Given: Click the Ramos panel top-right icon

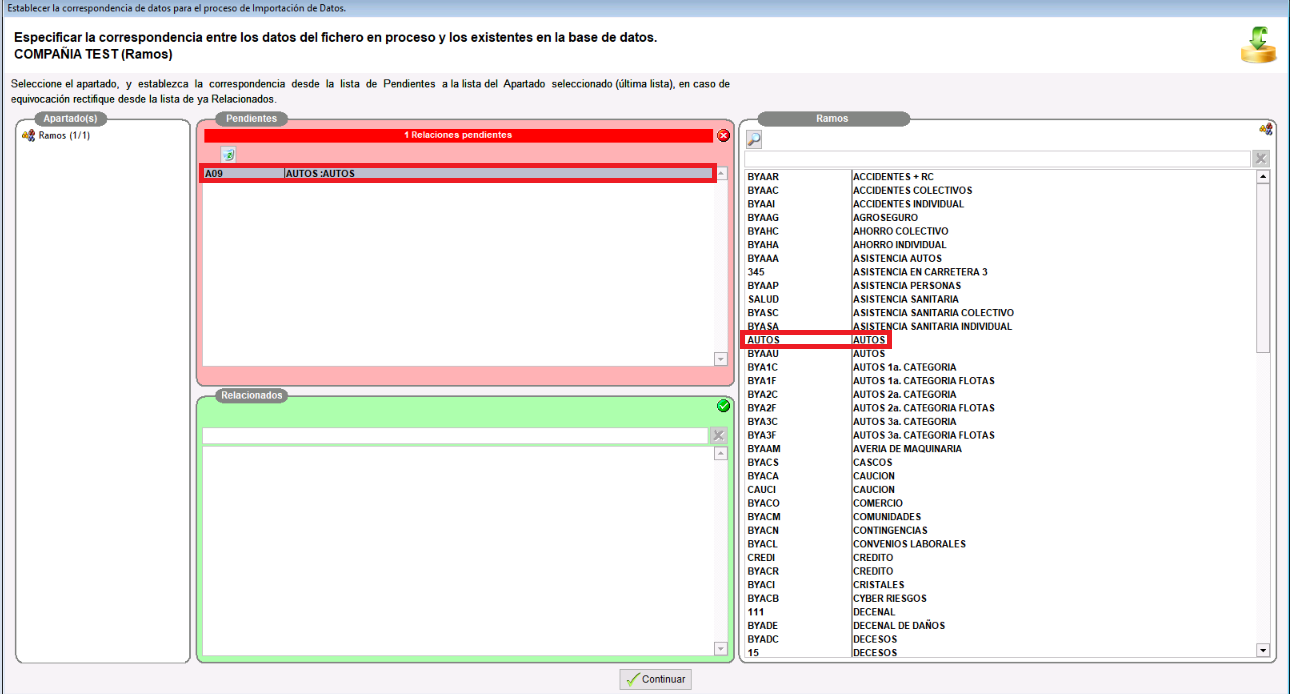Looking at the screenshot, I should [1265, 129].
